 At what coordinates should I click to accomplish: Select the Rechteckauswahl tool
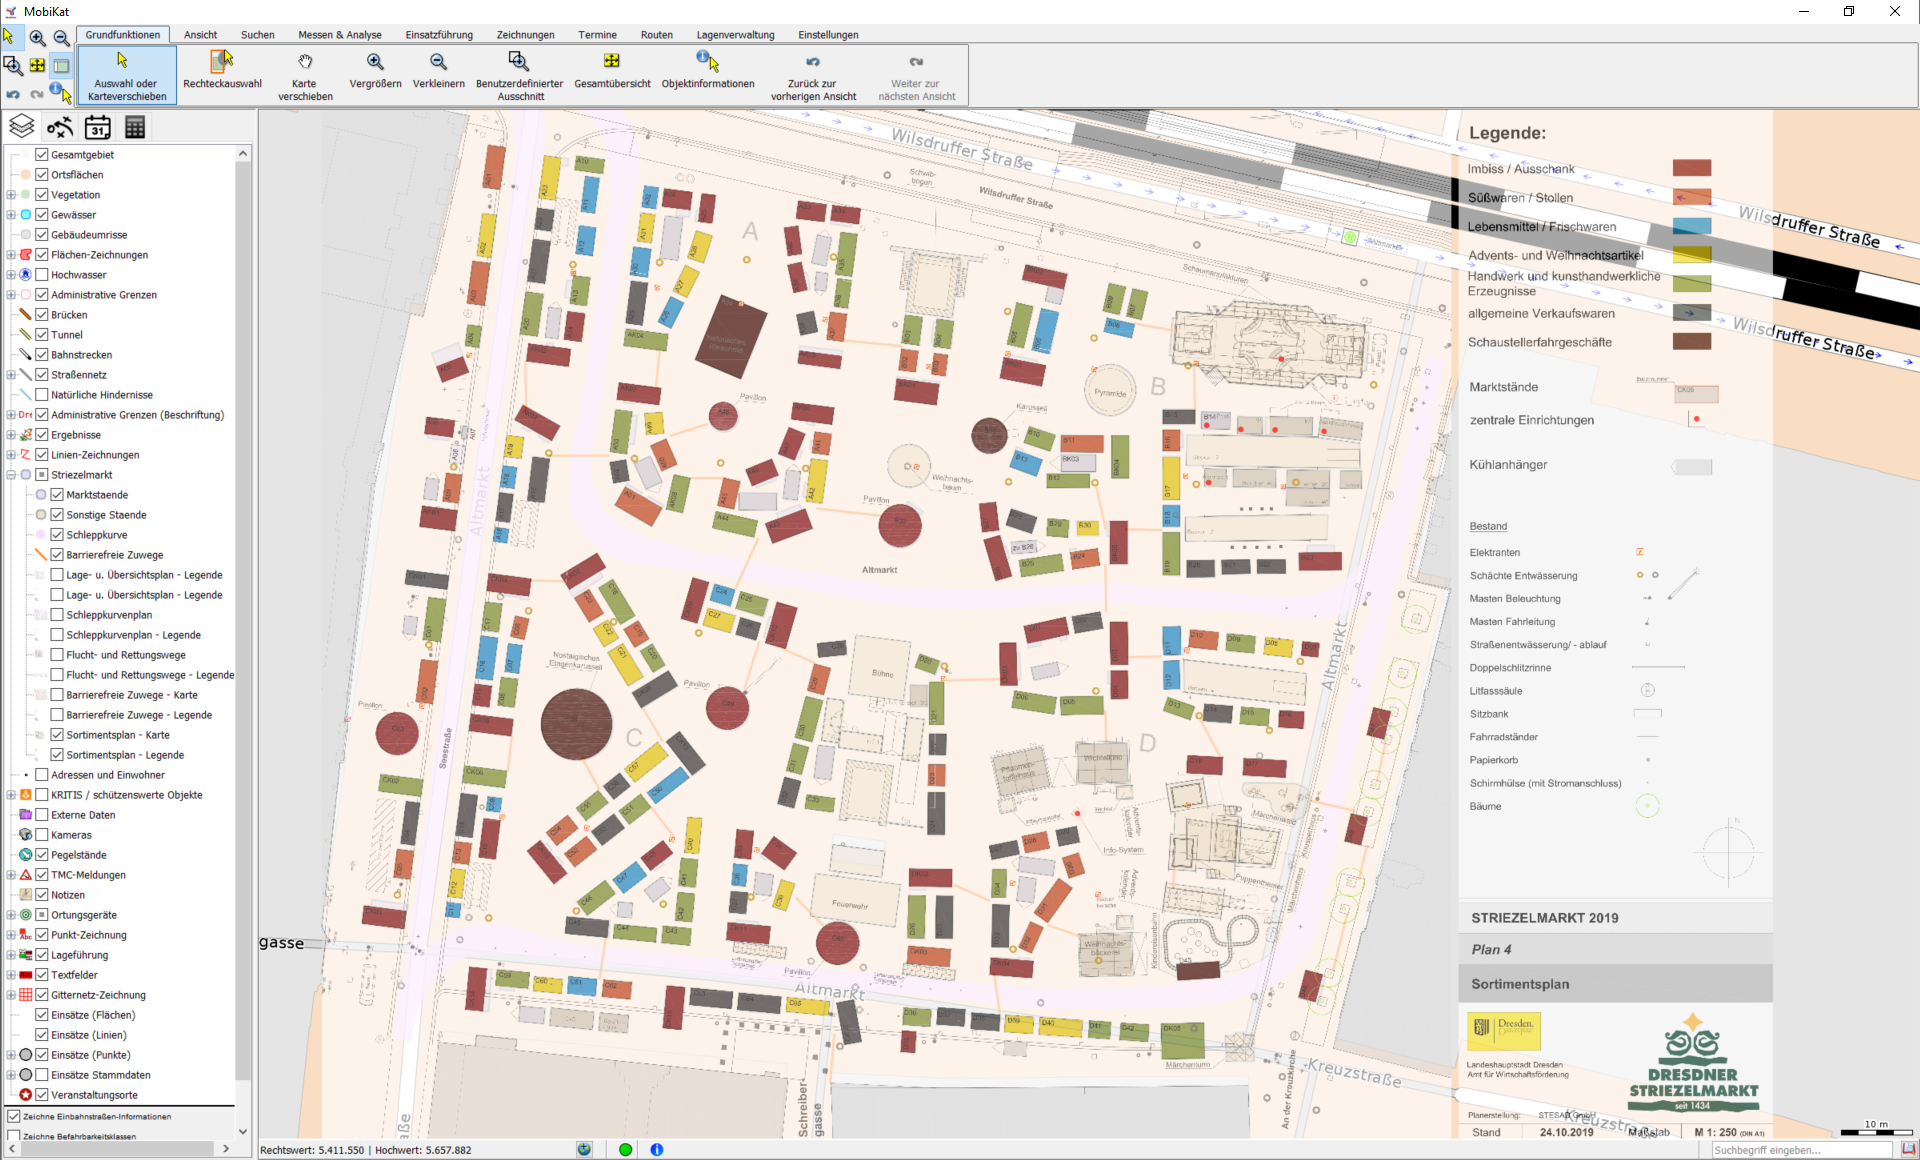pyautogui.click(x=222, y=72)
